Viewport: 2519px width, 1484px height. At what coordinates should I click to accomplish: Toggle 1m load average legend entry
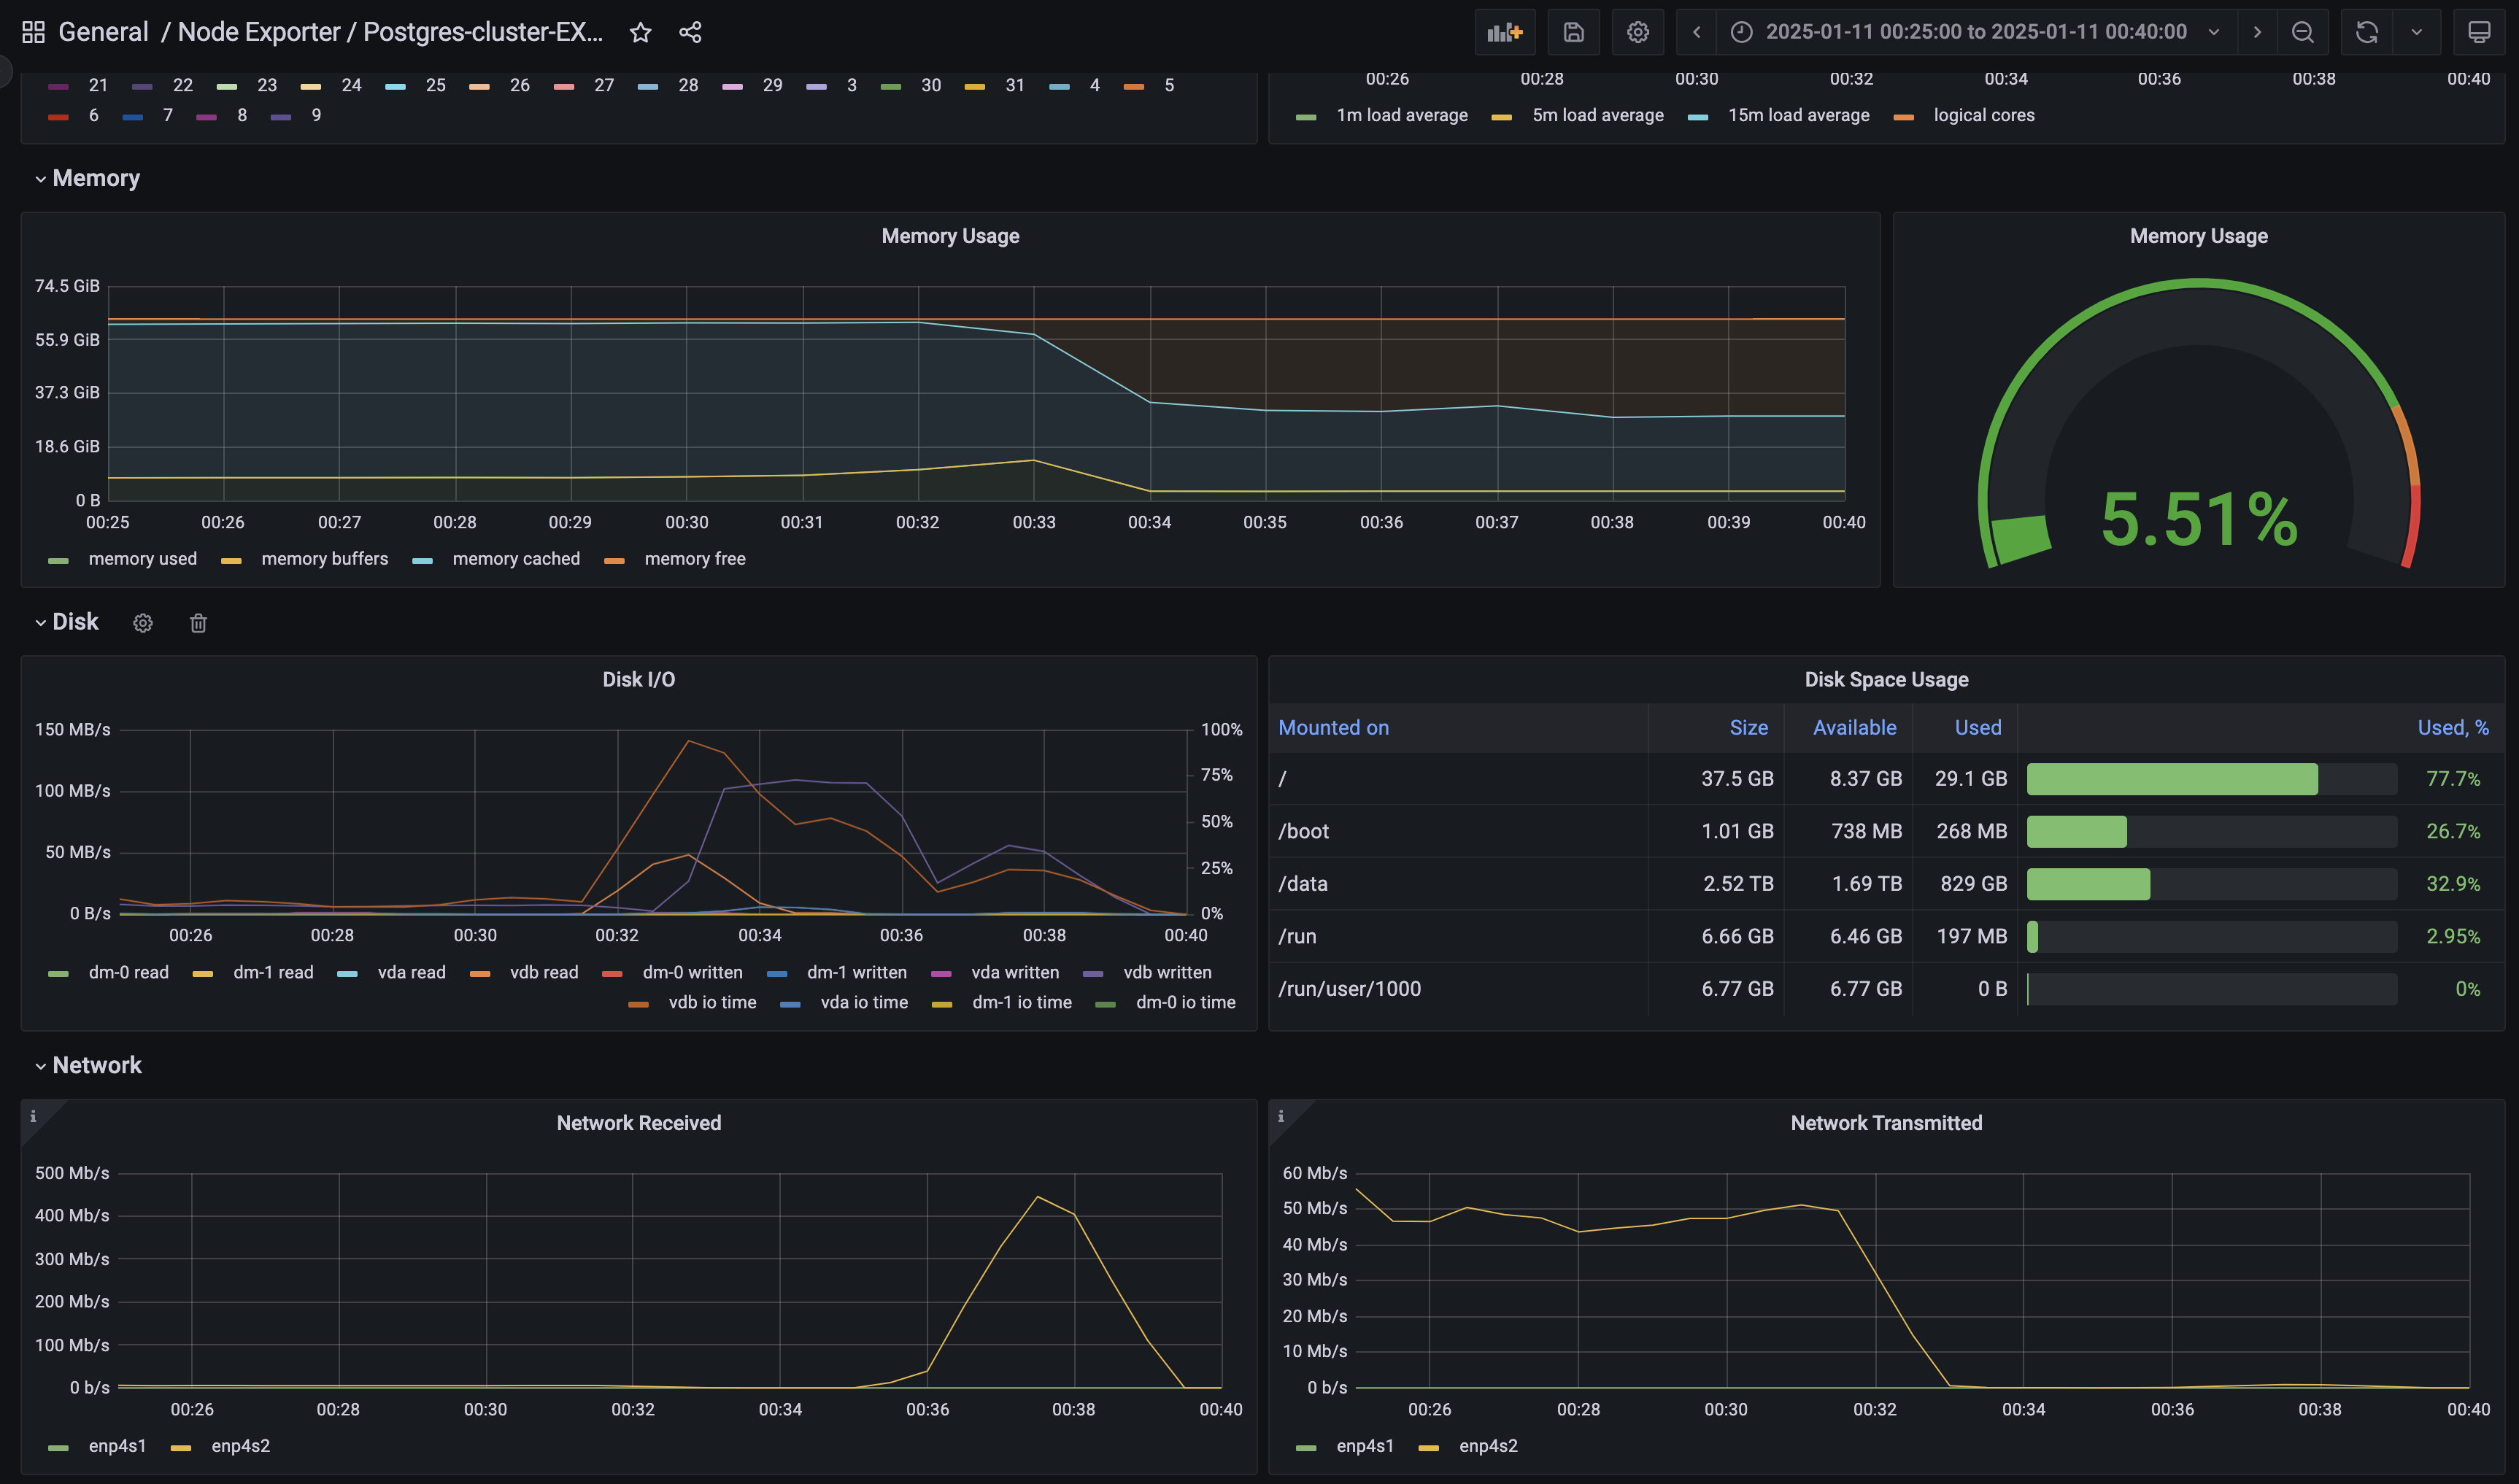pos(1402,115)
